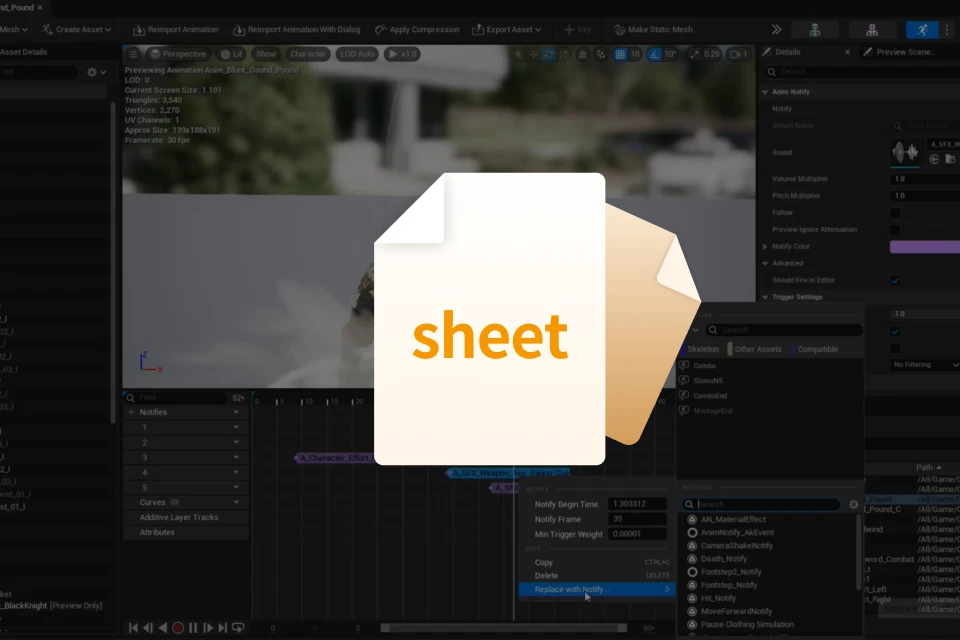Image resolution: width=960 pixels, height=640 pixels.
Task: Toggle rotation snap angle icon
Action: pos(654,55)
